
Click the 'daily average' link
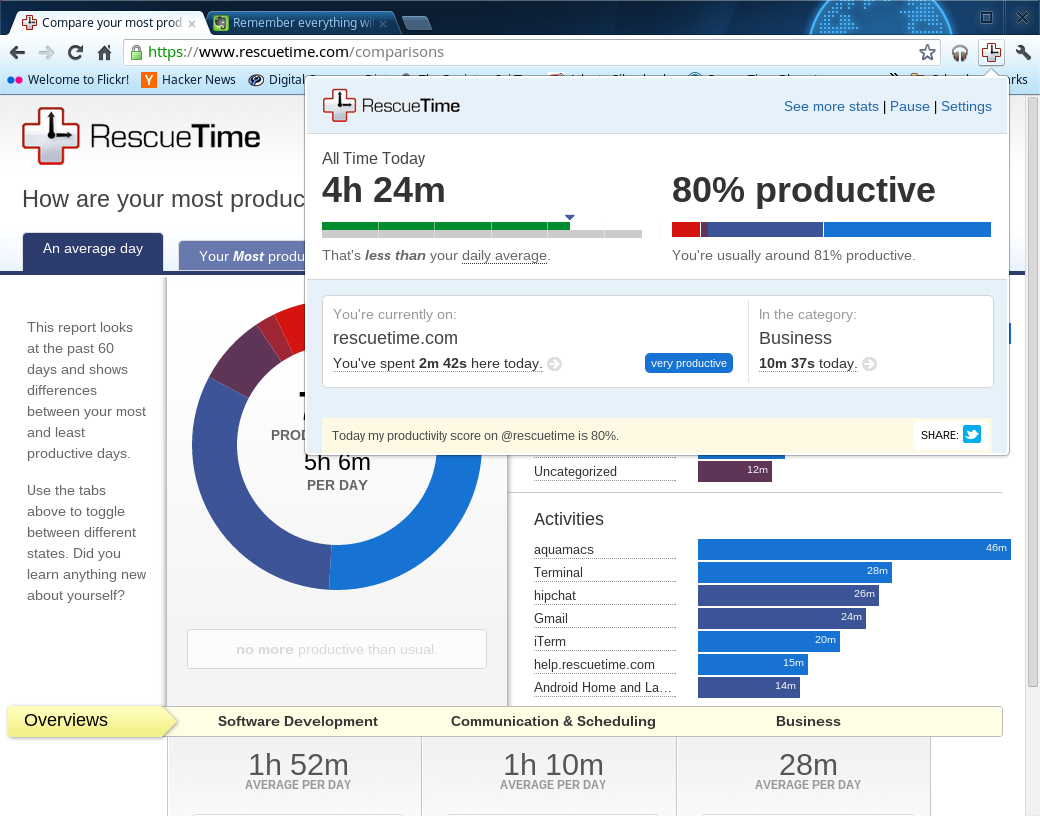(x=504, y=256)
